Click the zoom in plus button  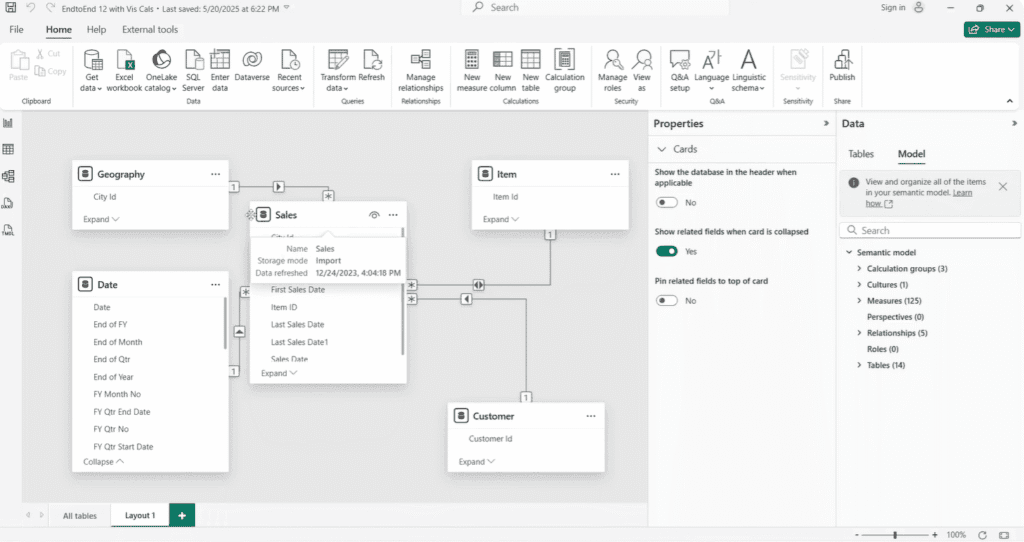(935, 535)
